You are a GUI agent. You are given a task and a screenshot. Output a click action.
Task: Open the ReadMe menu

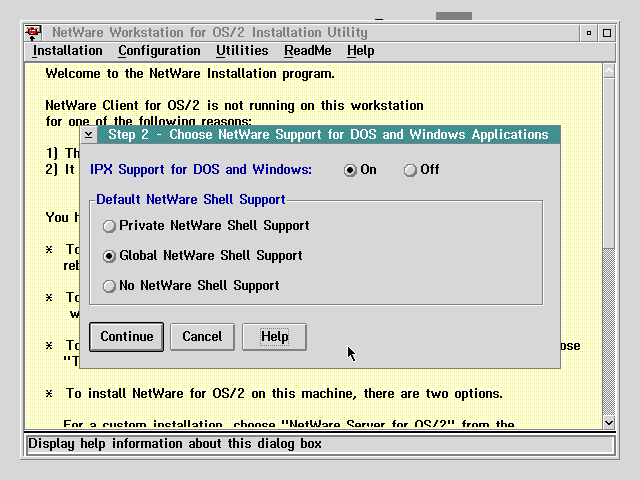(308, 51)
